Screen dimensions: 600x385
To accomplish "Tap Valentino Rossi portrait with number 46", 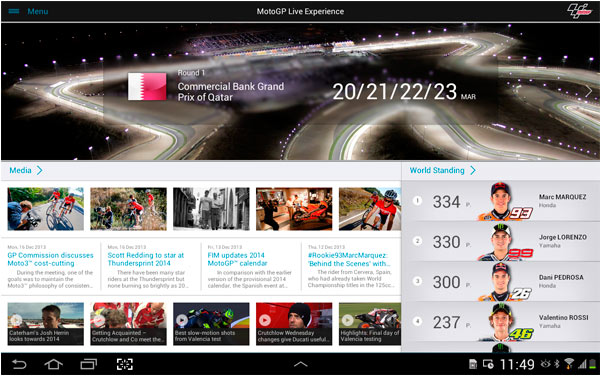I will [505, 322].
